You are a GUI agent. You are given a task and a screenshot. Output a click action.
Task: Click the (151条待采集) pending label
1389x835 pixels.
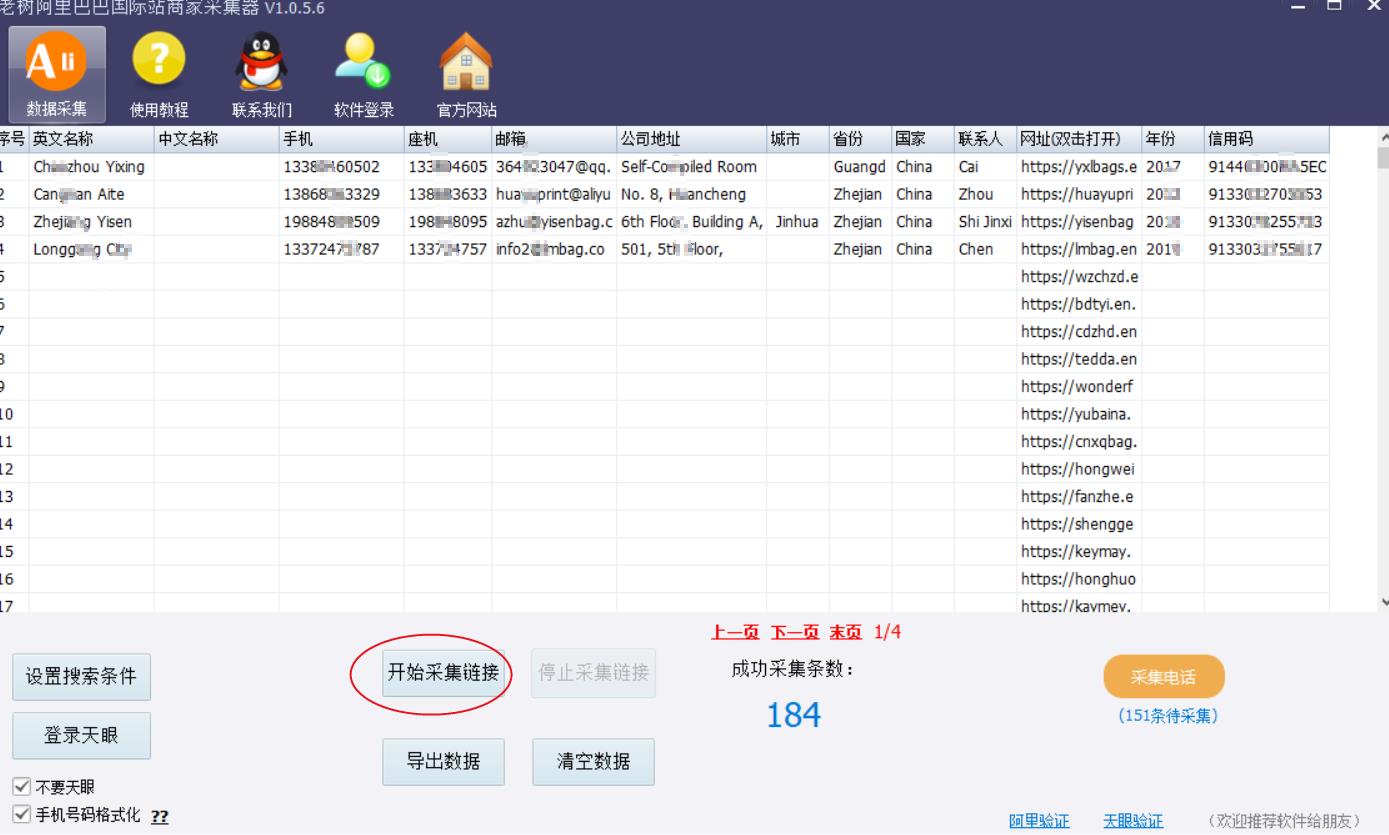point(1168,716)
